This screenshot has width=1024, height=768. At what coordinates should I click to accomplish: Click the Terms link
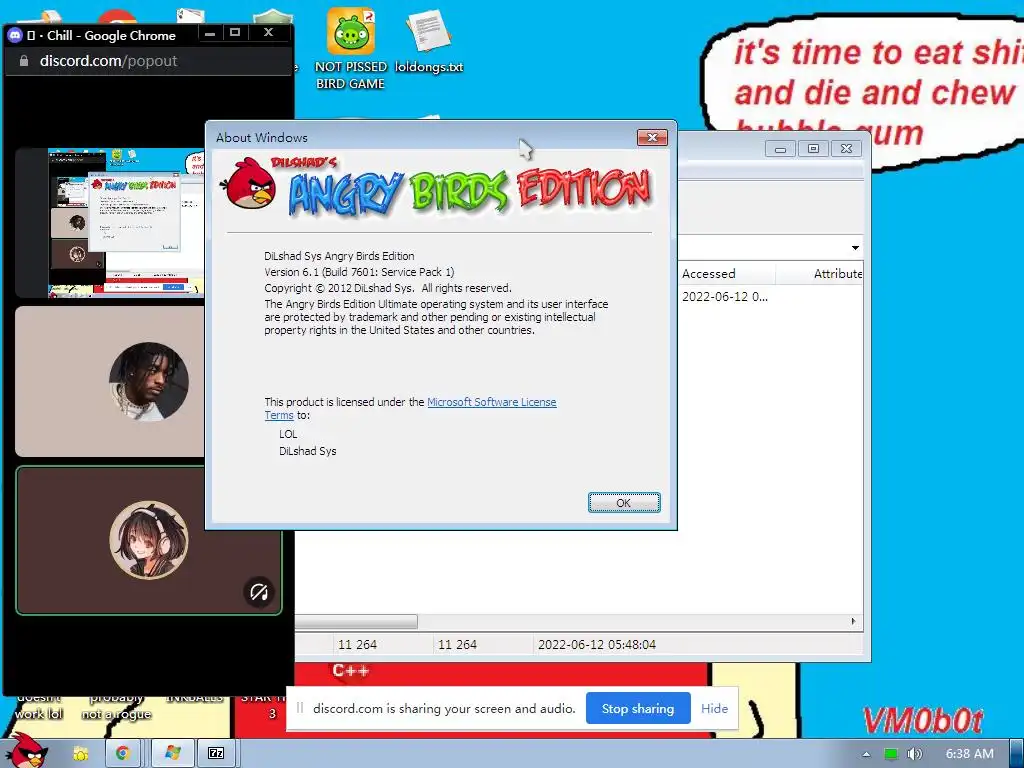coord(279,415)
